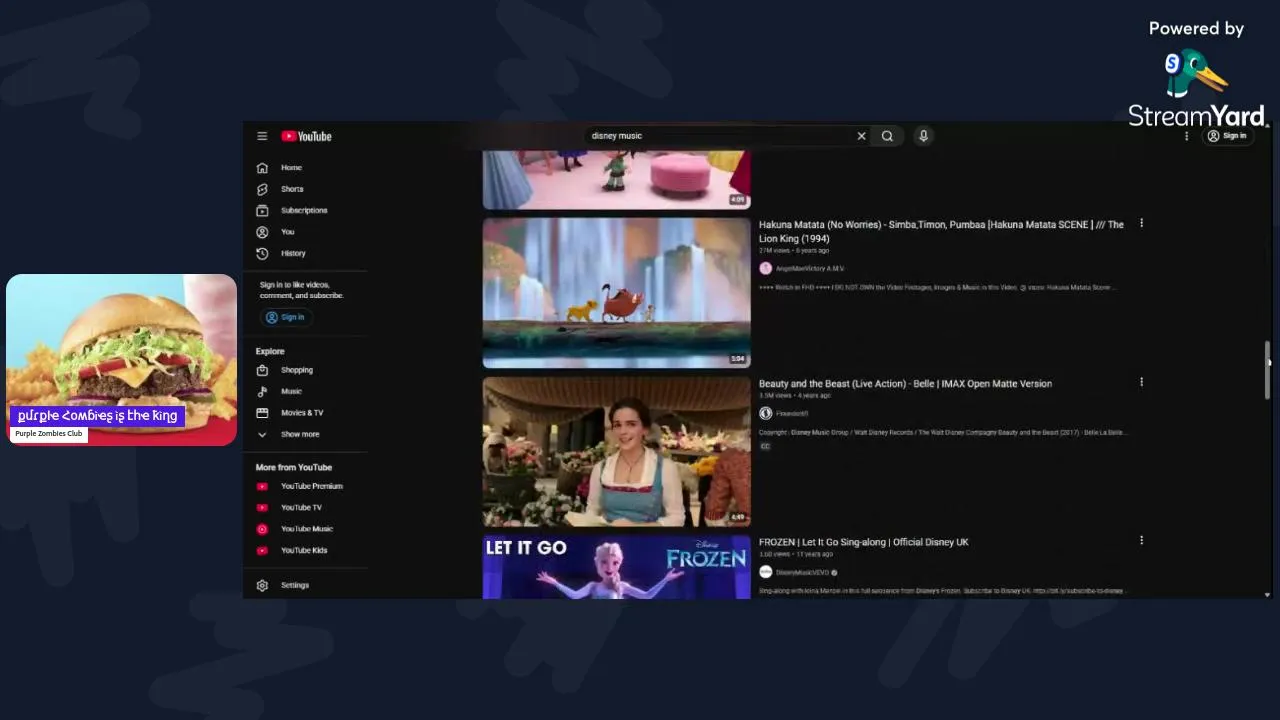Click the StreamYard logo
1280x720 pixels.
tap(1196, 89)
